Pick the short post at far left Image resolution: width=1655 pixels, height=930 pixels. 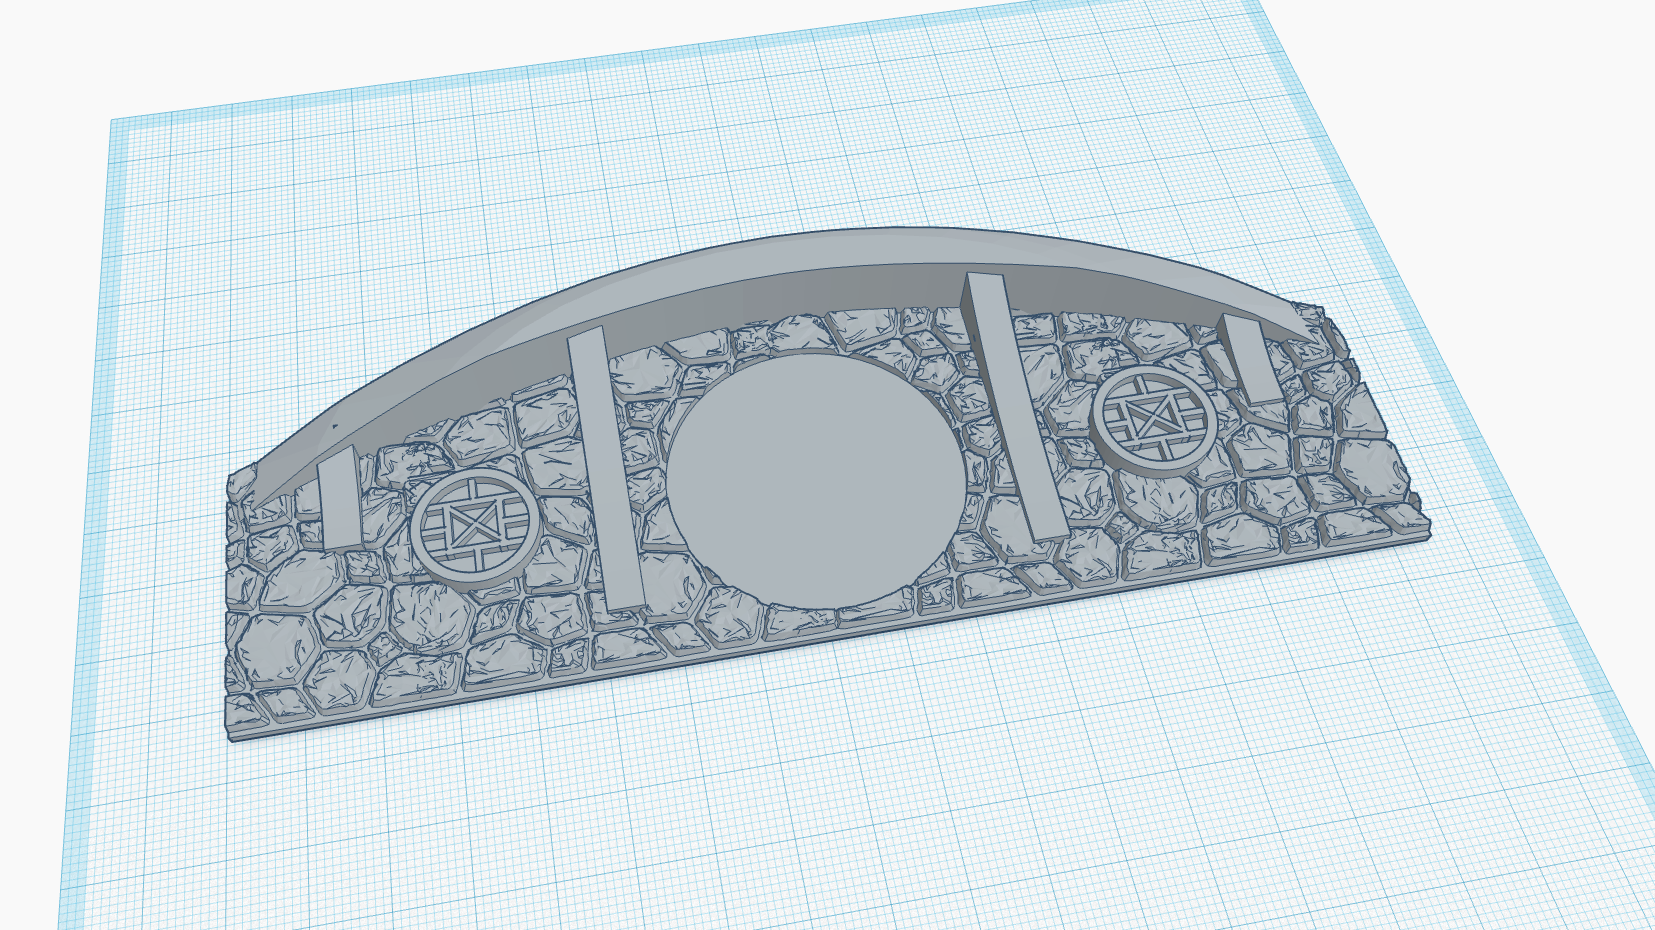pos(339,498)
